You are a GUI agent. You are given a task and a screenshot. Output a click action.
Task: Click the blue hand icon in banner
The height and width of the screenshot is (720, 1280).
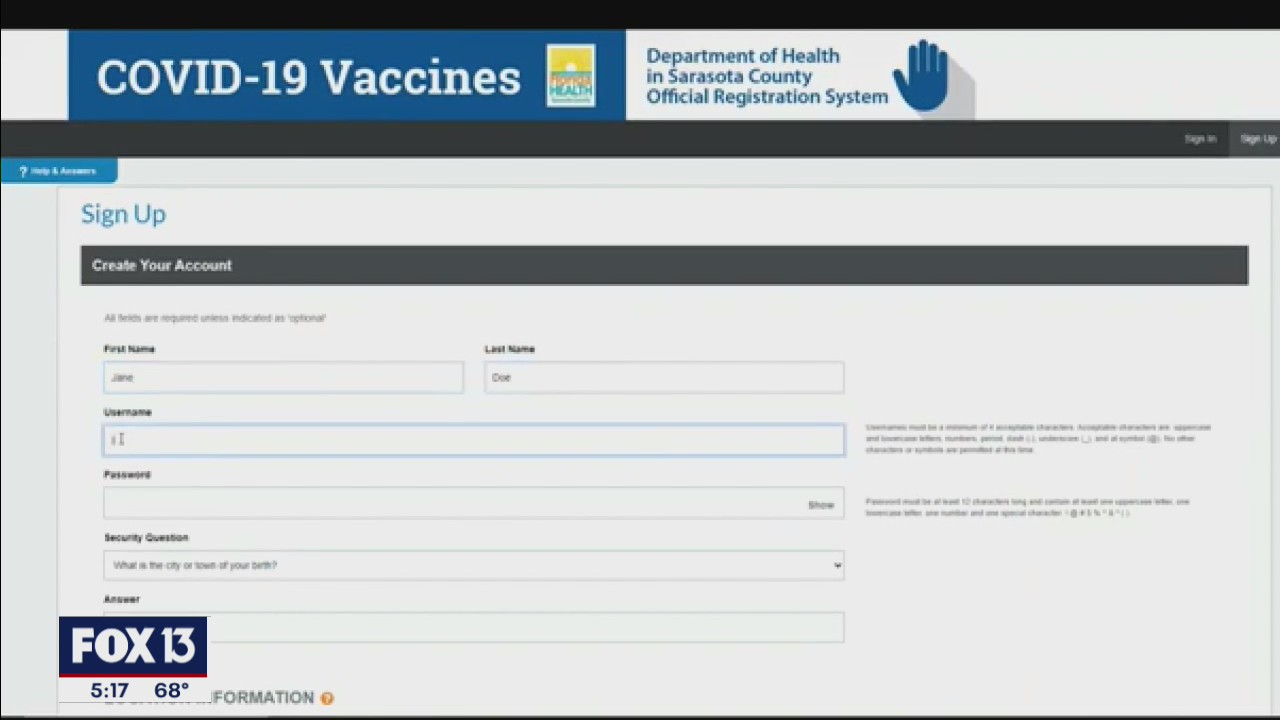pyautogui.click(x=922, y=76)
